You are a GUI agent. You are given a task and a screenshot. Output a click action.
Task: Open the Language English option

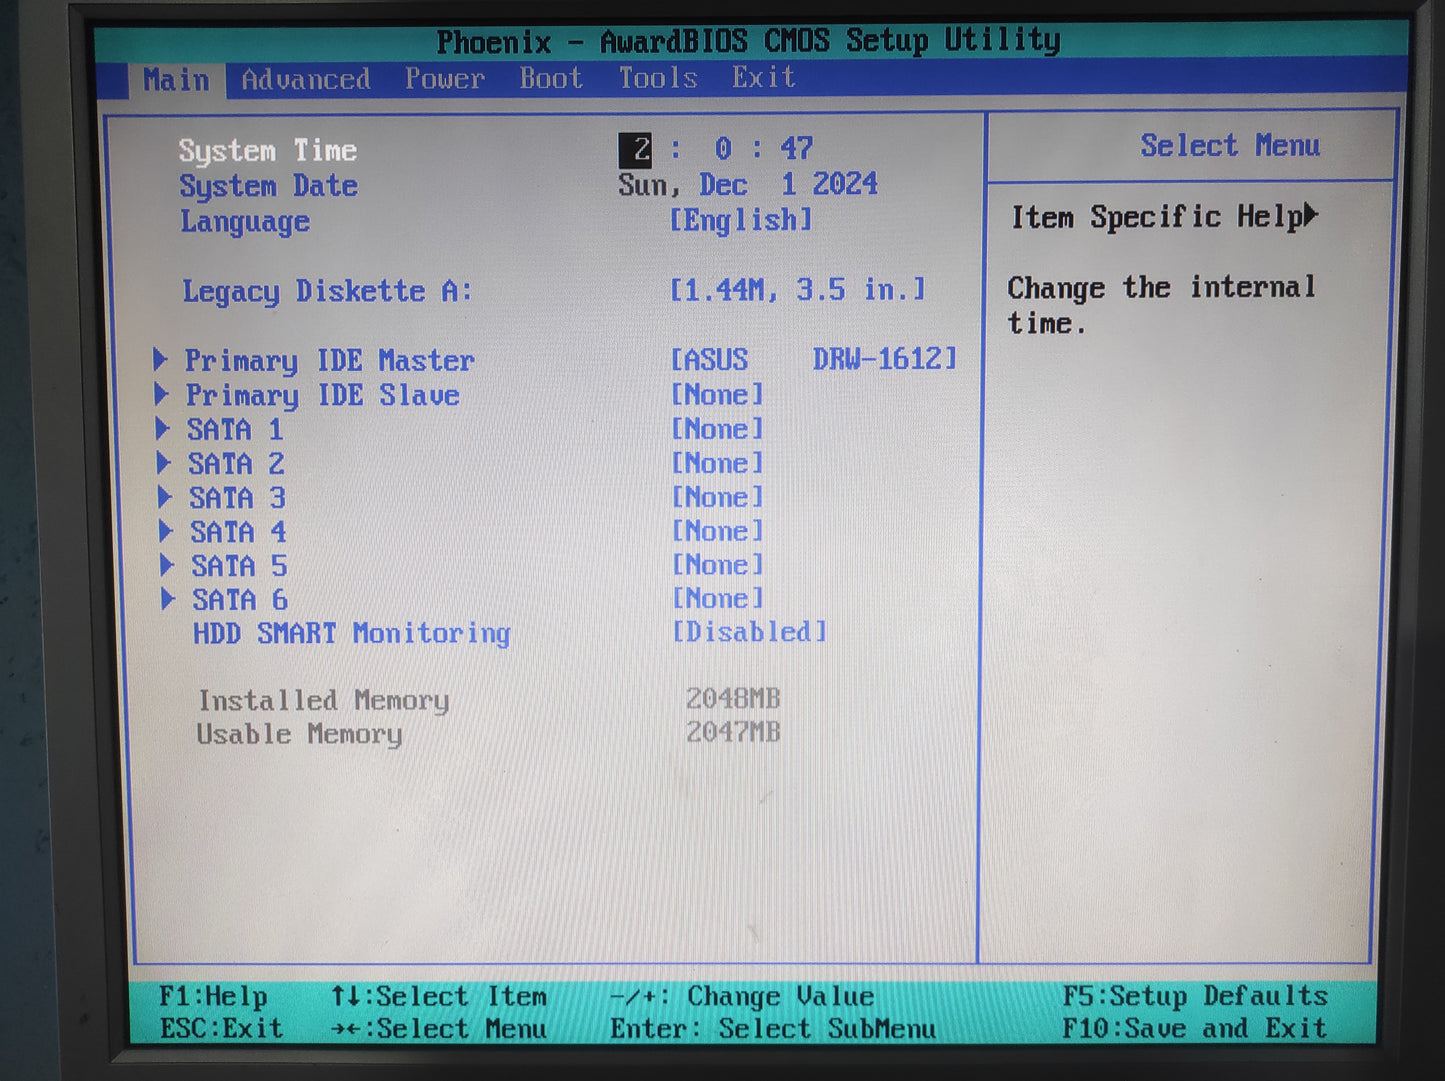(740, 220)
